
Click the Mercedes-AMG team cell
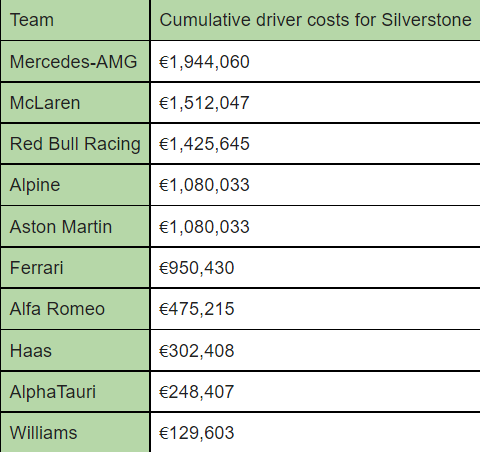[75, 61]
